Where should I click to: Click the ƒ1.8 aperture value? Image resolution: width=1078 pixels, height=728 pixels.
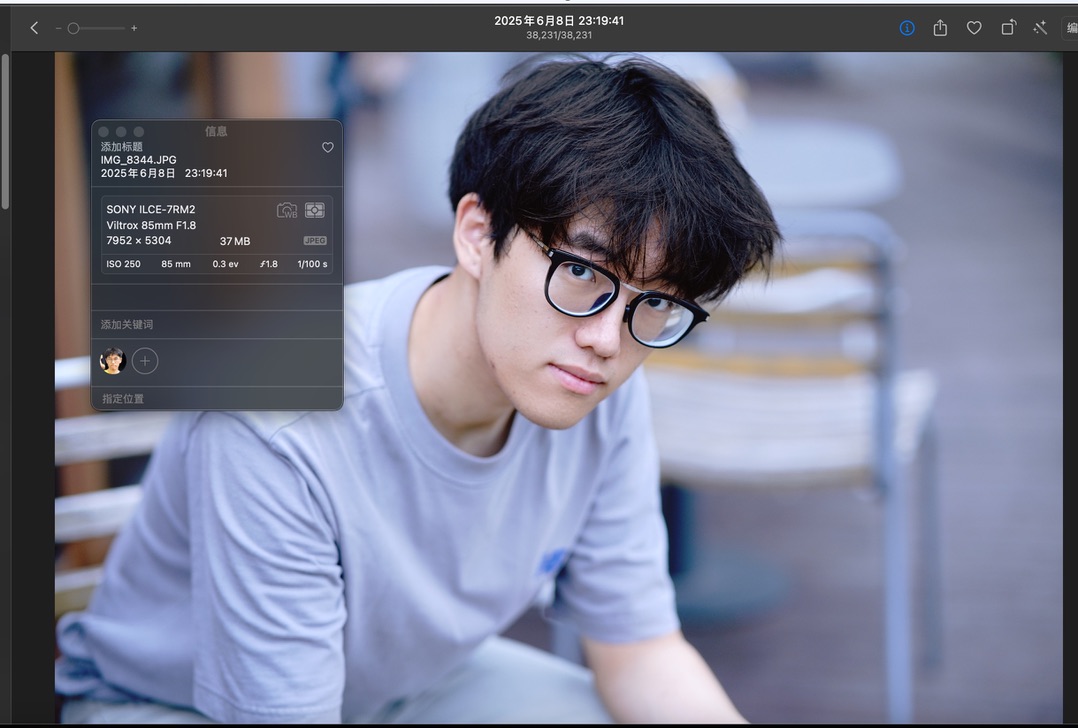coord(269,264)
